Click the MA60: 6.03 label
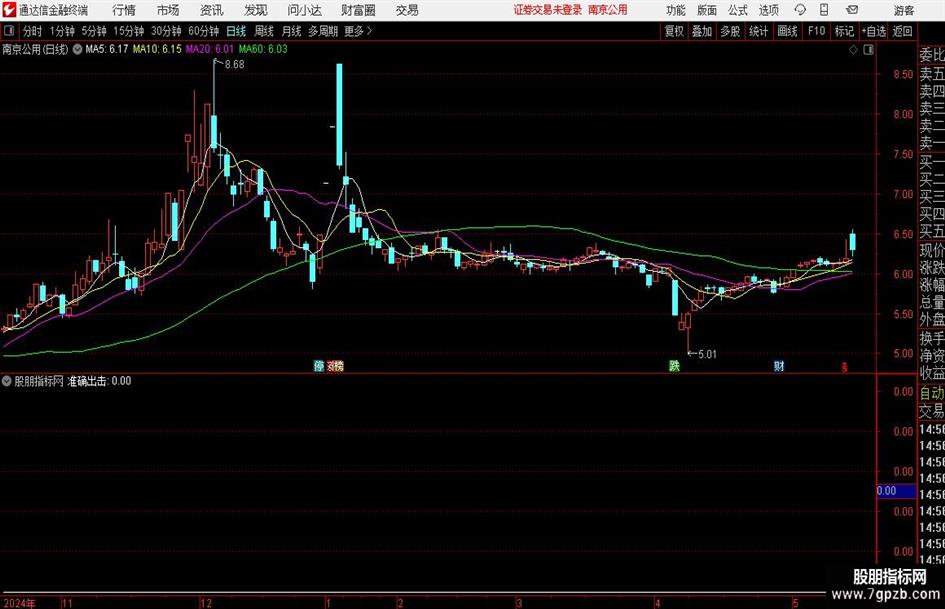945x609 pixels. click(263, 49)
